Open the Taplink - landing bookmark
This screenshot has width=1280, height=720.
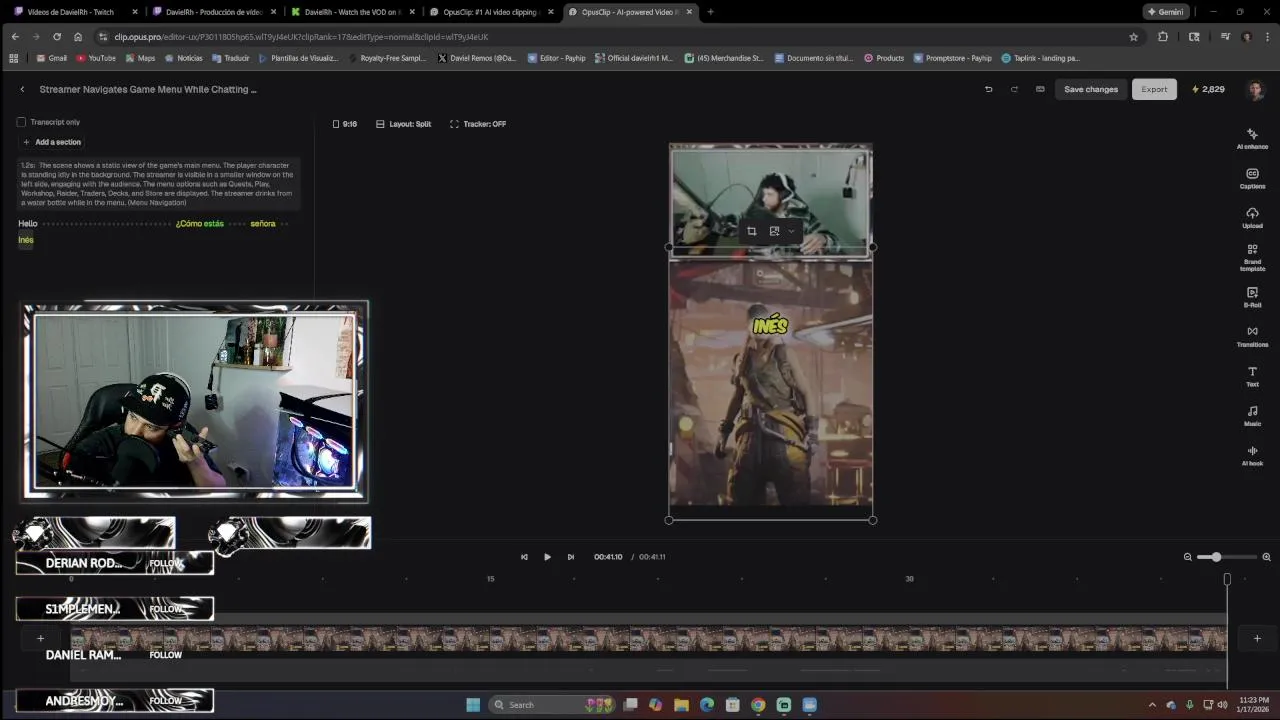pos(1041,58)
